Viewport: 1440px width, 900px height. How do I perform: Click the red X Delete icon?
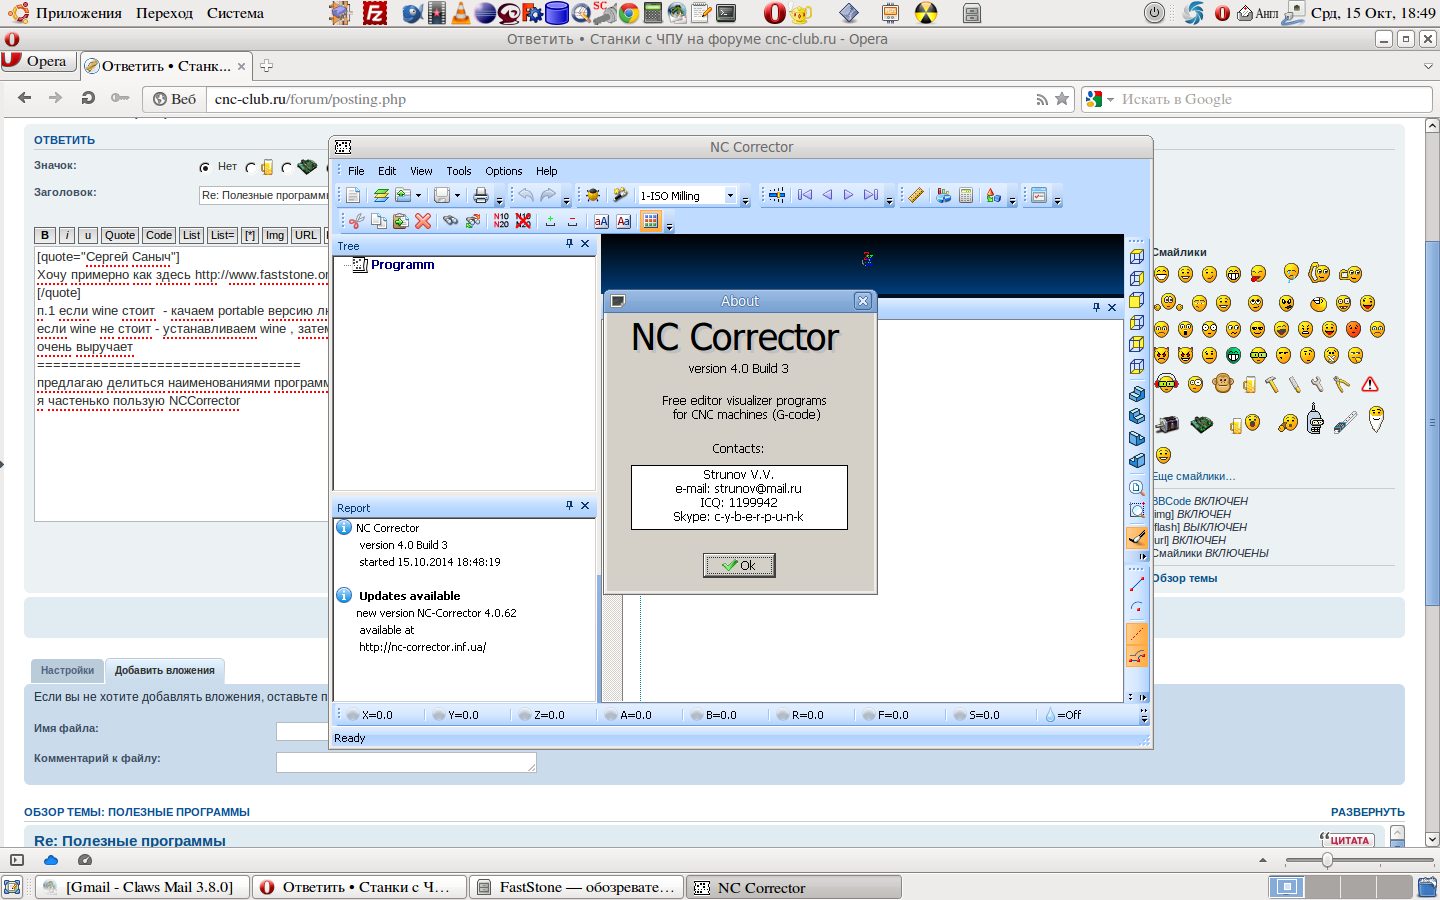tap(423, 221)
